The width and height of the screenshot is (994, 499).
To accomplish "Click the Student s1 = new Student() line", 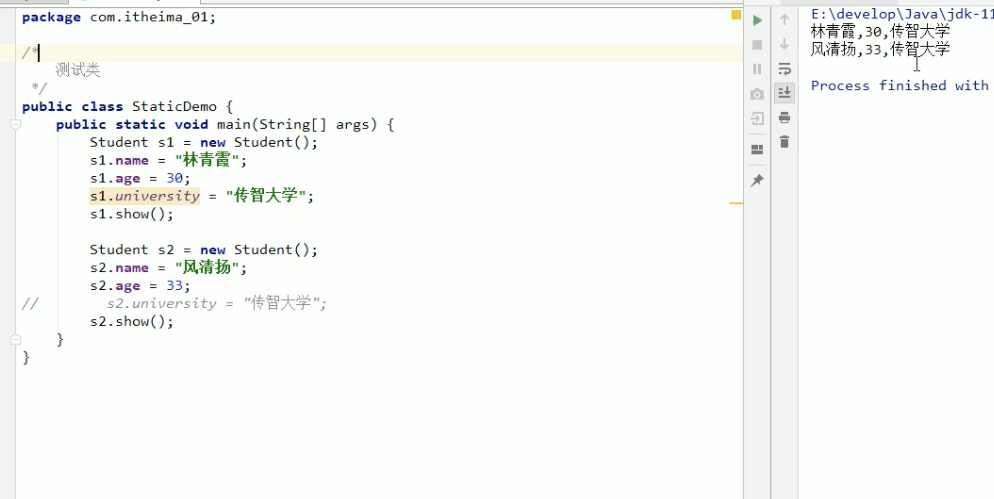I will point(203,143).
